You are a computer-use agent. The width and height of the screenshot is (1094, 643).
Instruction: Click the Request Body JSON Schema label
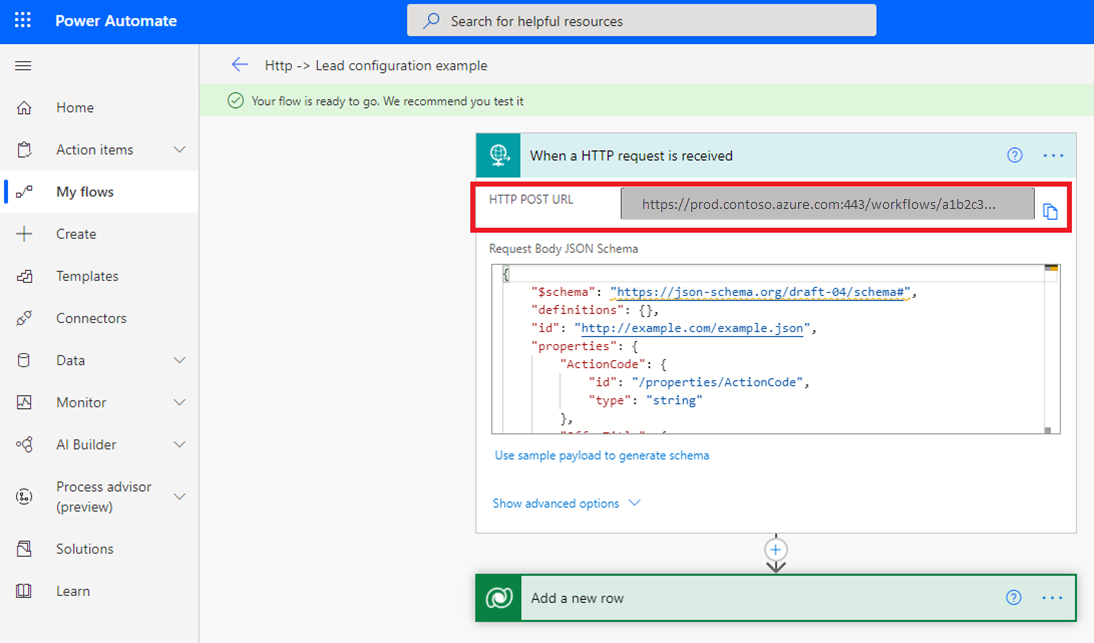[x=563, y=248]
